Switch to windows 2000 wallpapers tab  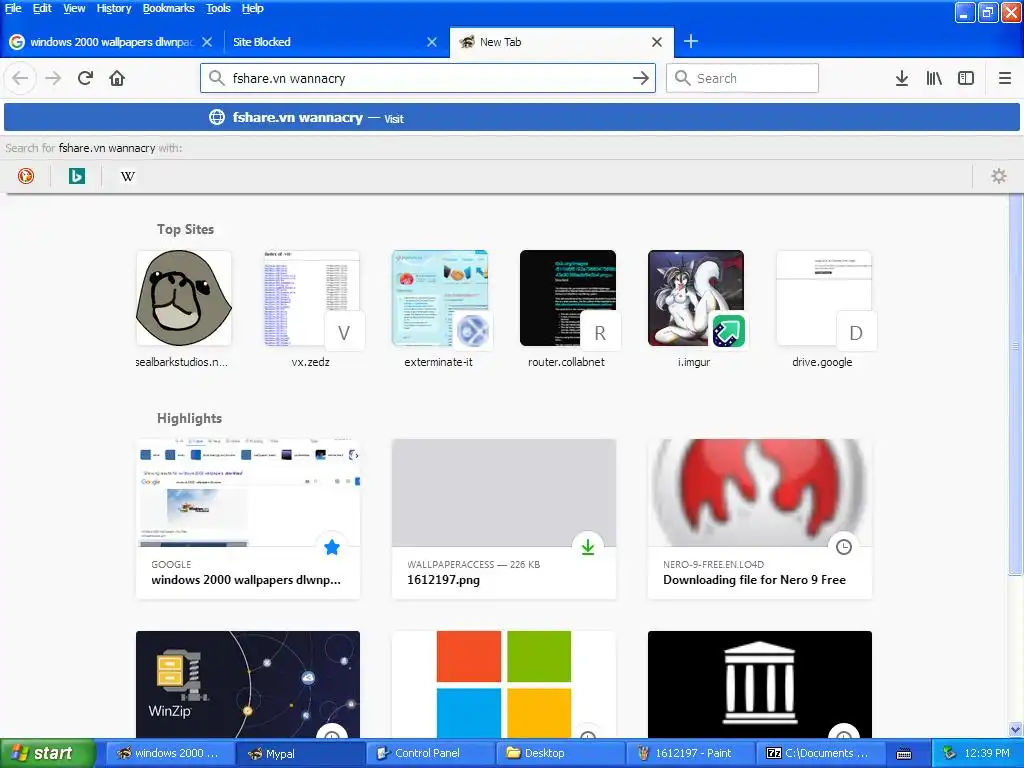click(x=111, y=42)
